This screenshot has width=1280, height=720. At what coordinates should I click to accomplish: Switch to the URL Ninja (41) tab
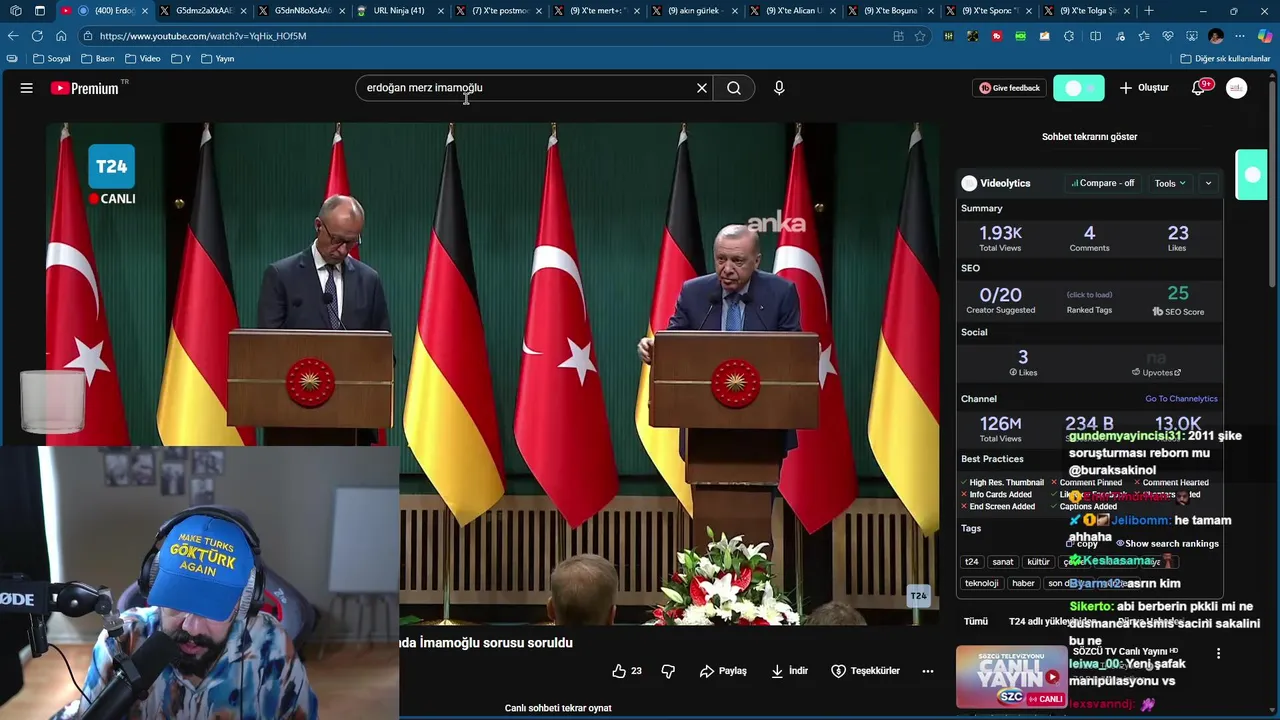point(399,11)
